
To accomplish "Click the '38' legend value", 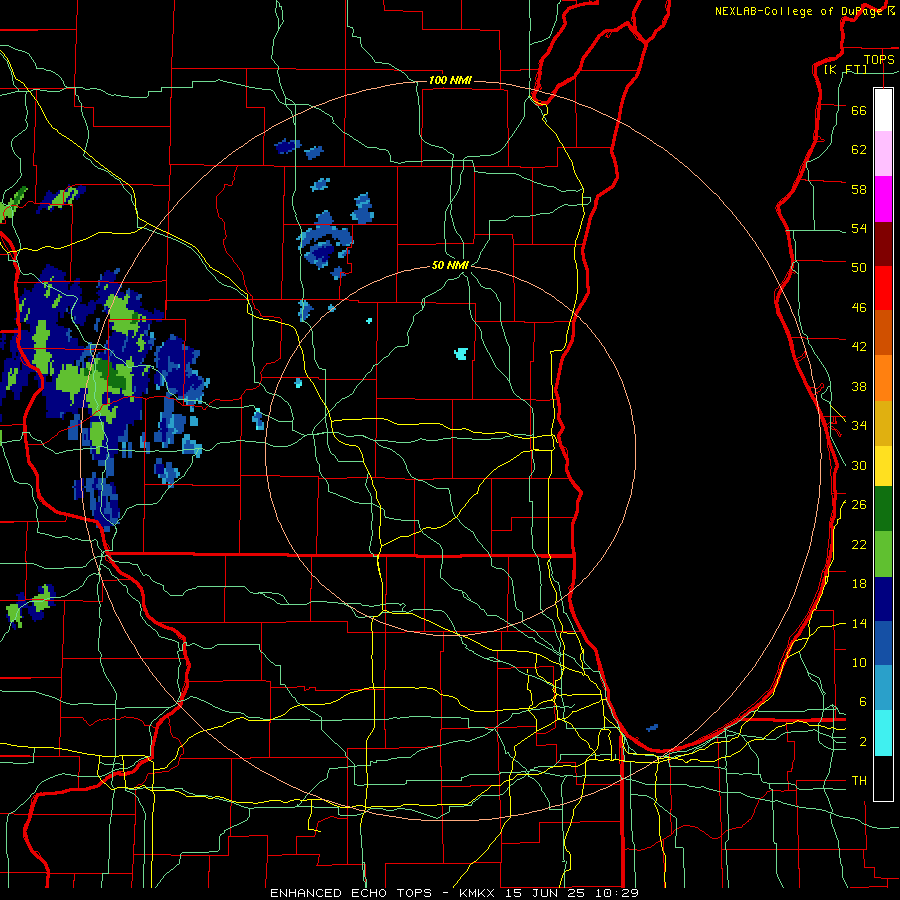I will click(859, 386).
